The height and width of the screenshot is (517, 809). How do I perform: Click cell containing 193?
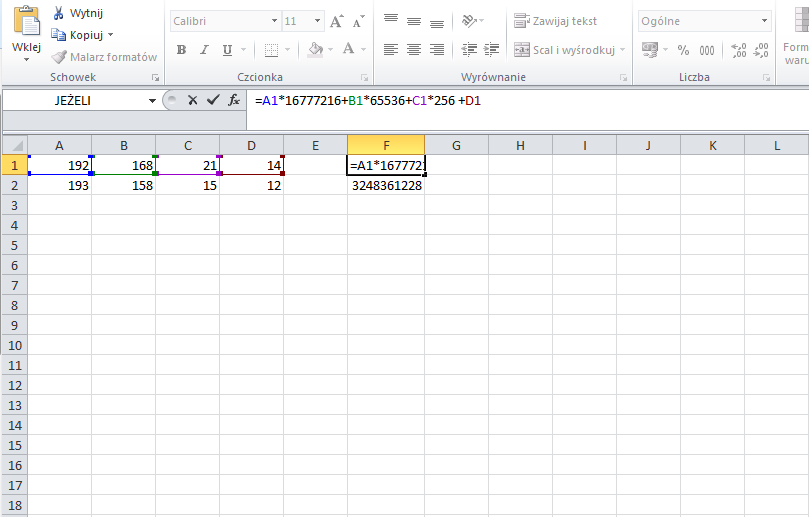(59, 185)
